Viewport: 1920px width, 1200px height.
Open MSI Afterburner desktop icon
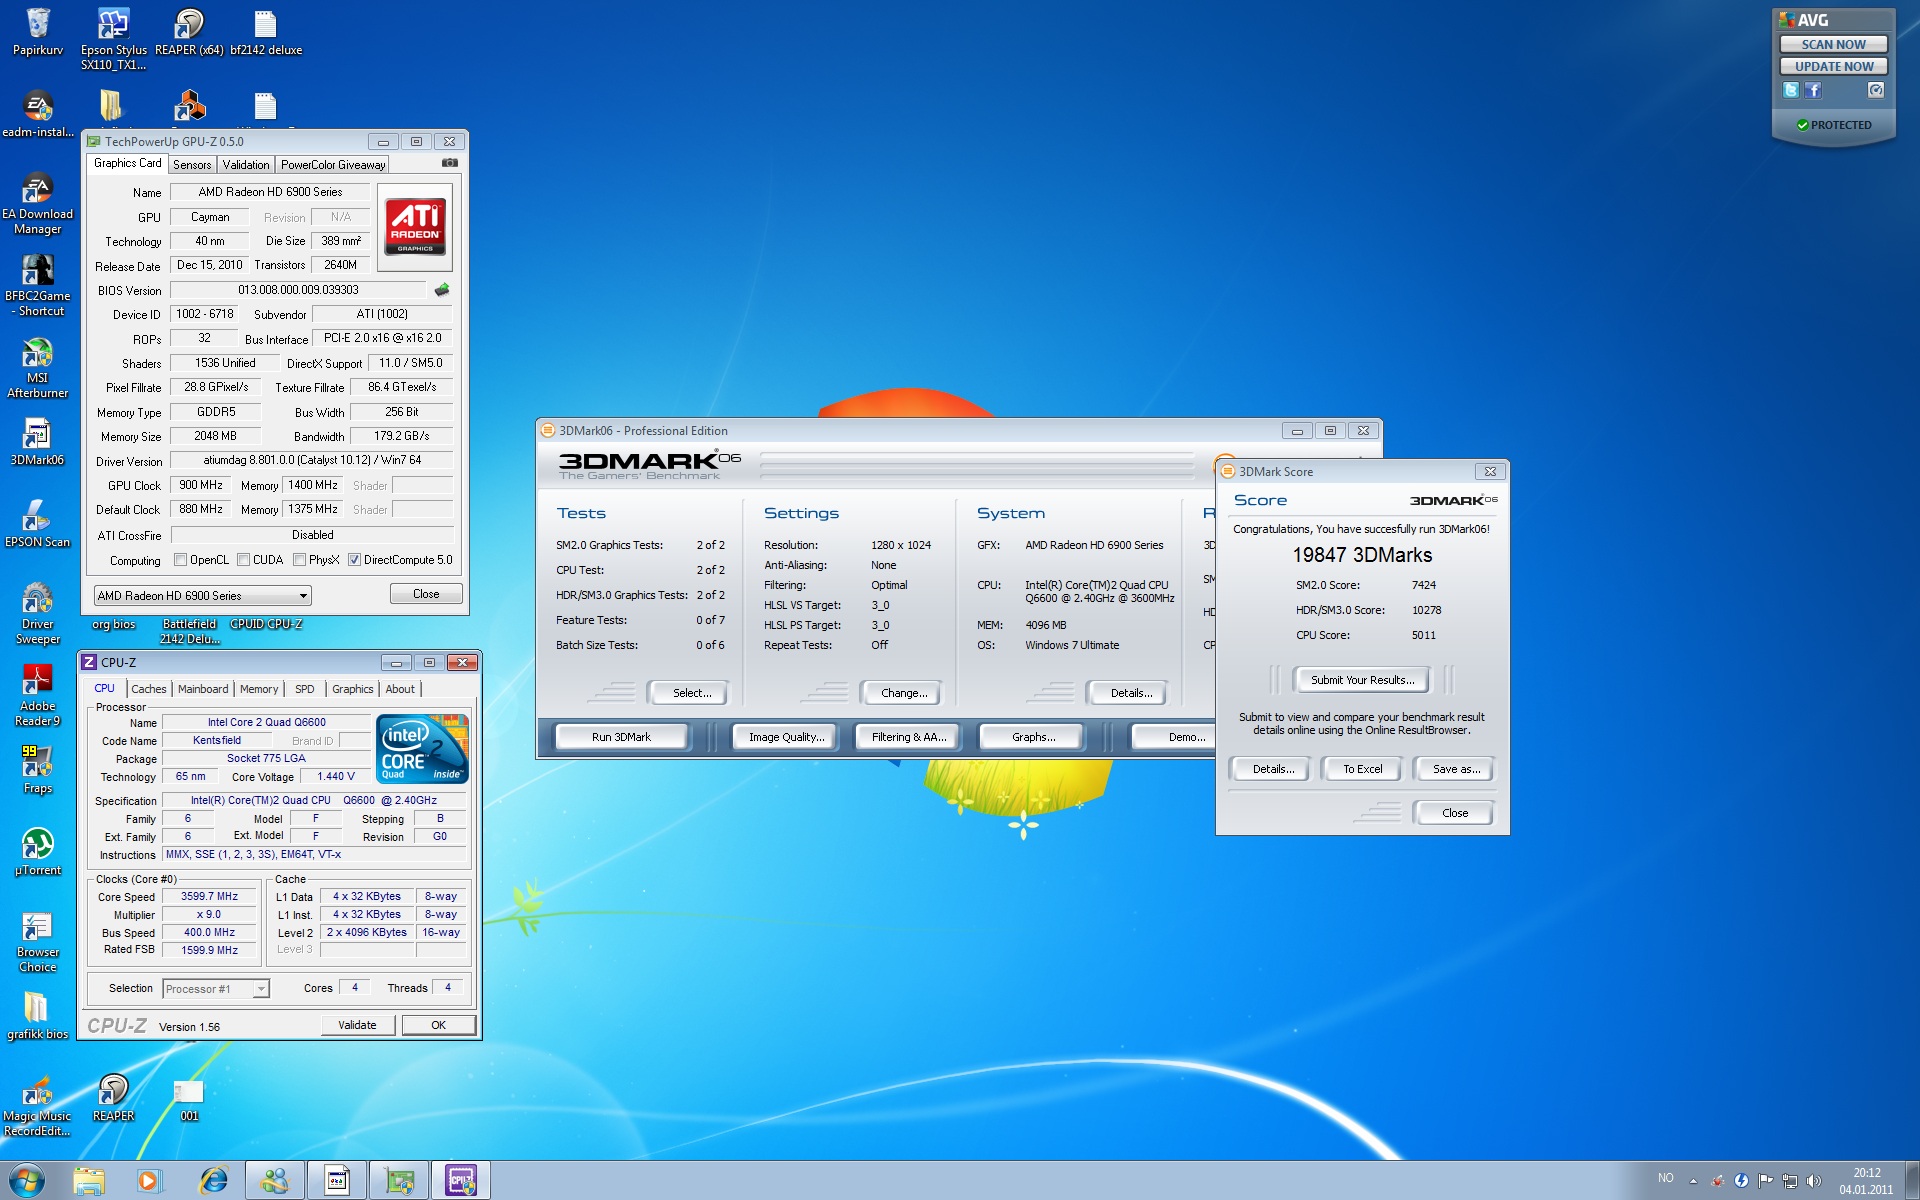pos(38,368)
